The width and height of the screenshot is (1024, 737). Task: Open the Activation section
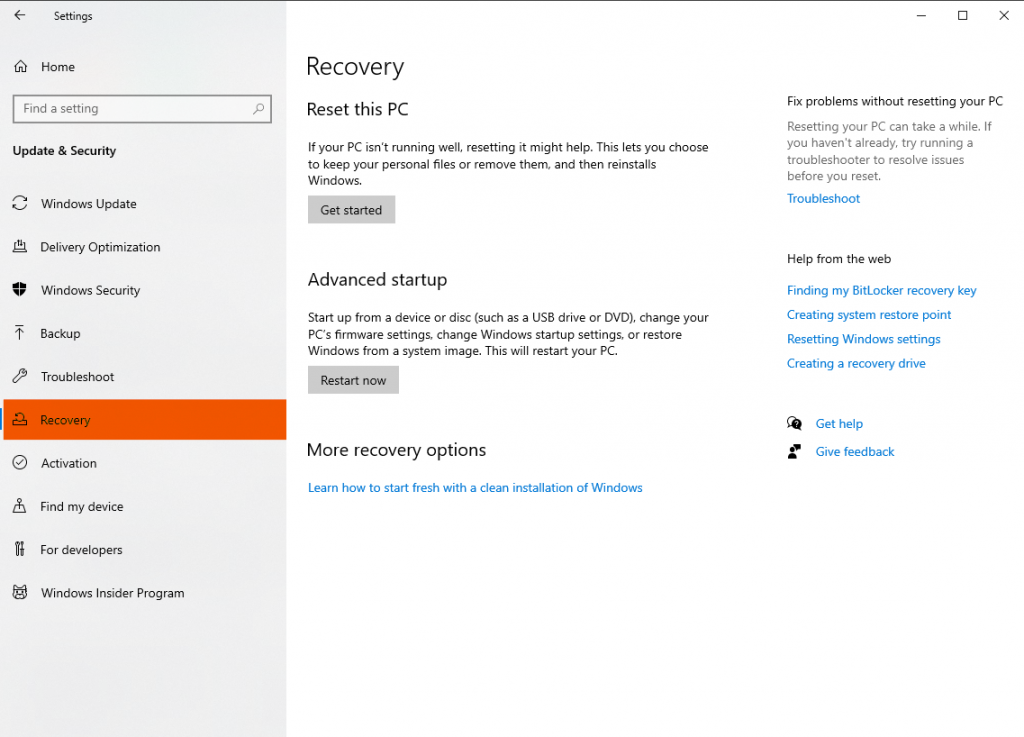[x=144, y=463]
